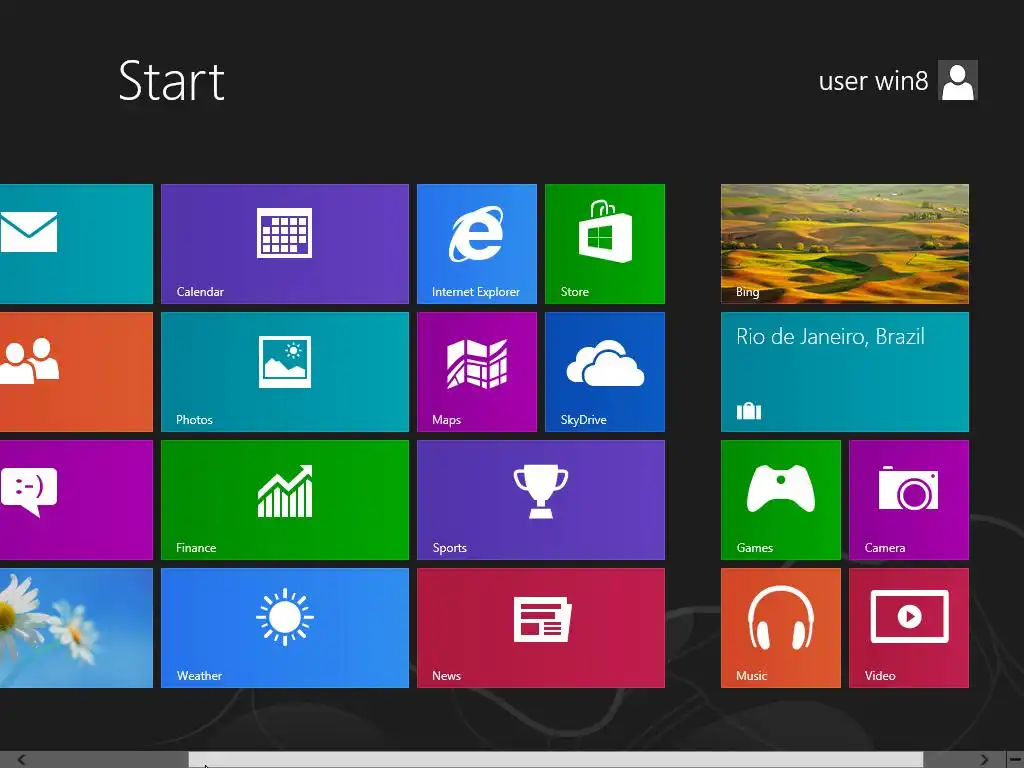Open the Messaging tile with smiley bubble
Image resolution: width=1024 pixels, height=768 pixels.
click(76, 500)
